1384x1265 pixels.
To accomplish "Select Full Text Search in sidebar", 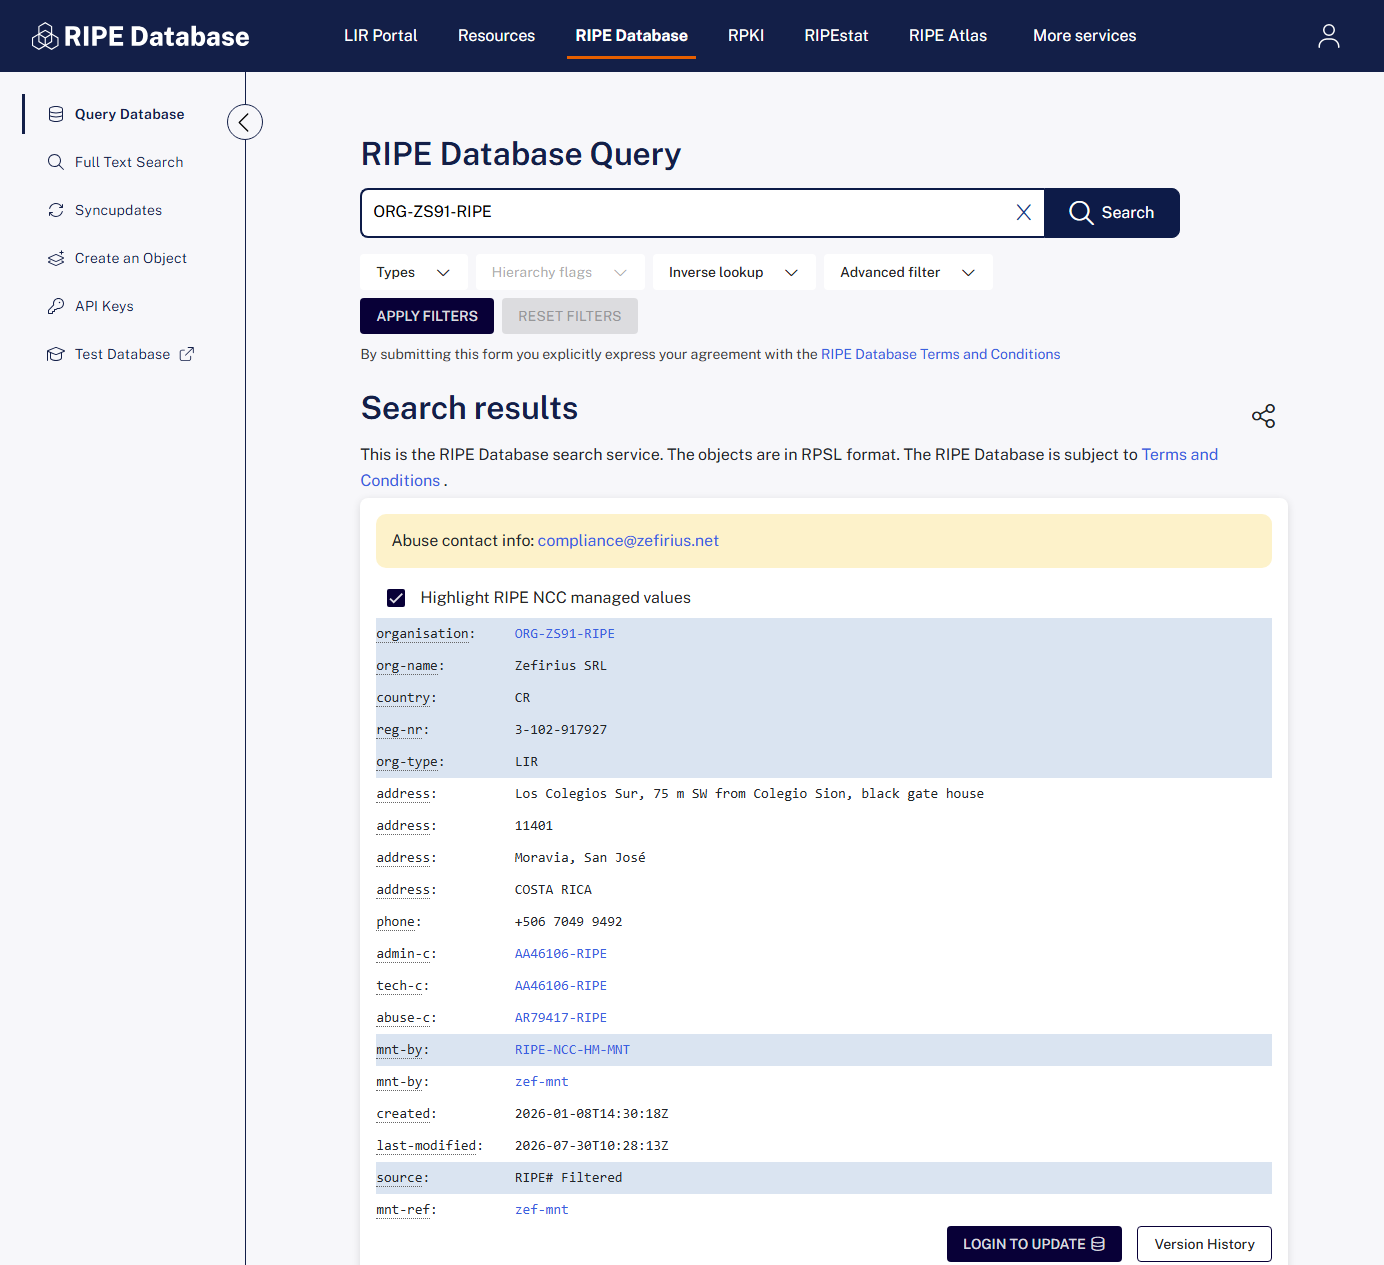I will point(129,162).
